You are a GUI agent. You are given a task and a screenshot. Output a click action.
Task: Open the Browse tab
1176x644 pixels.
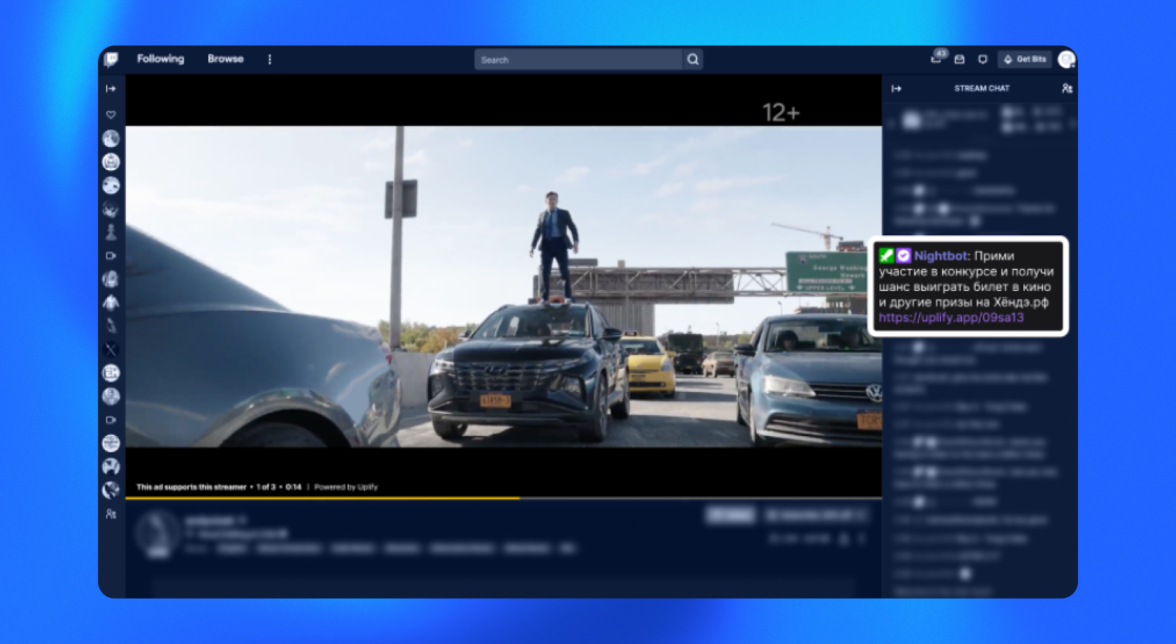coord(225,59)
